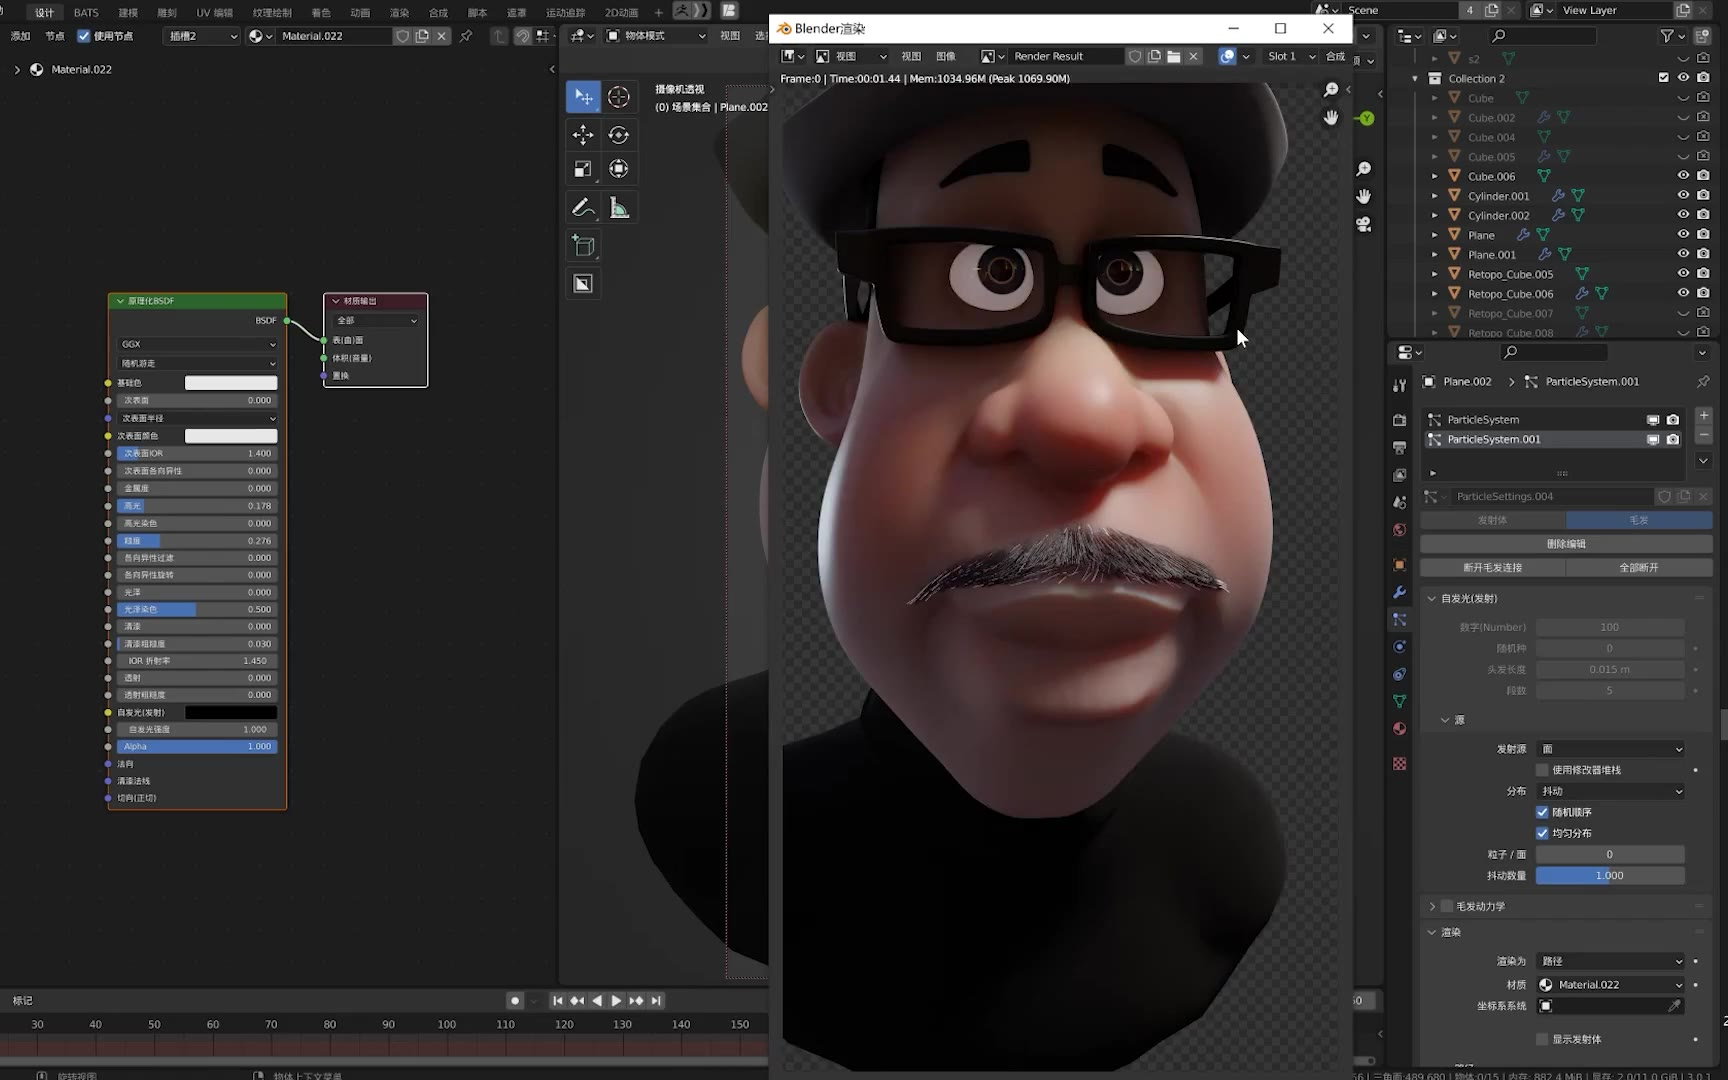This screenshot has width=1728, height=1080.
Task: Toggle the random order checkbox
Action: pyautogui.click(x=1542, y=812)
